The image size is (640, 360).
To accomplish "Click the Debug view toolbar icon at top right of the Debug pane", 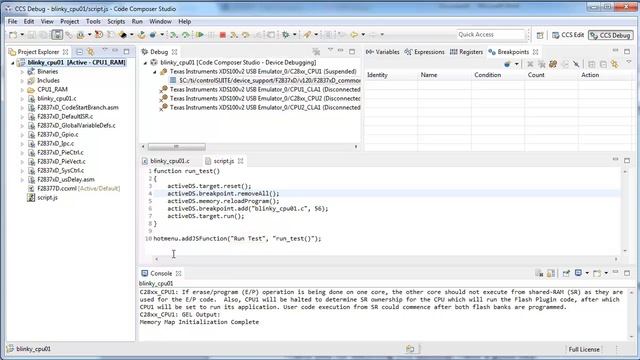I will (316, 52).
